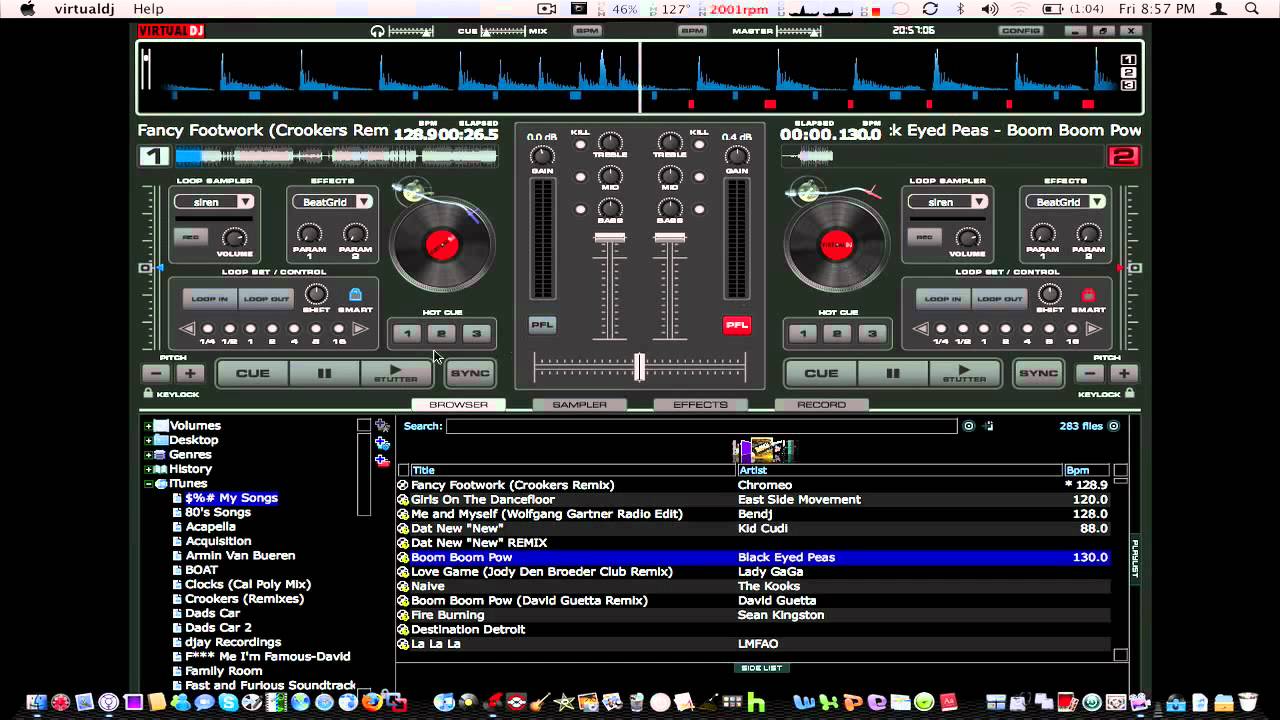Screen dimensions: 1280x720
Task: Trigger hot cue 3 on deck 1
Action: pos(476,334)
